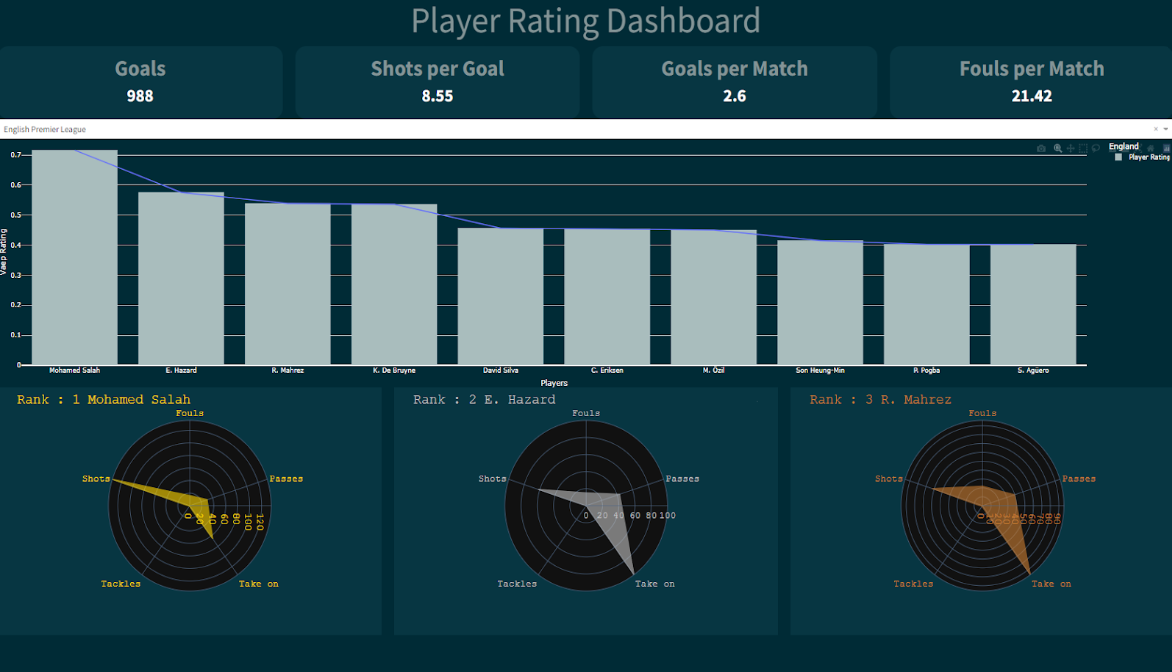Viewport: 1172px width, 672px height.
Task: Expand the dropdown arrow at the top-right corner
Action: (x=1166, y=129)
